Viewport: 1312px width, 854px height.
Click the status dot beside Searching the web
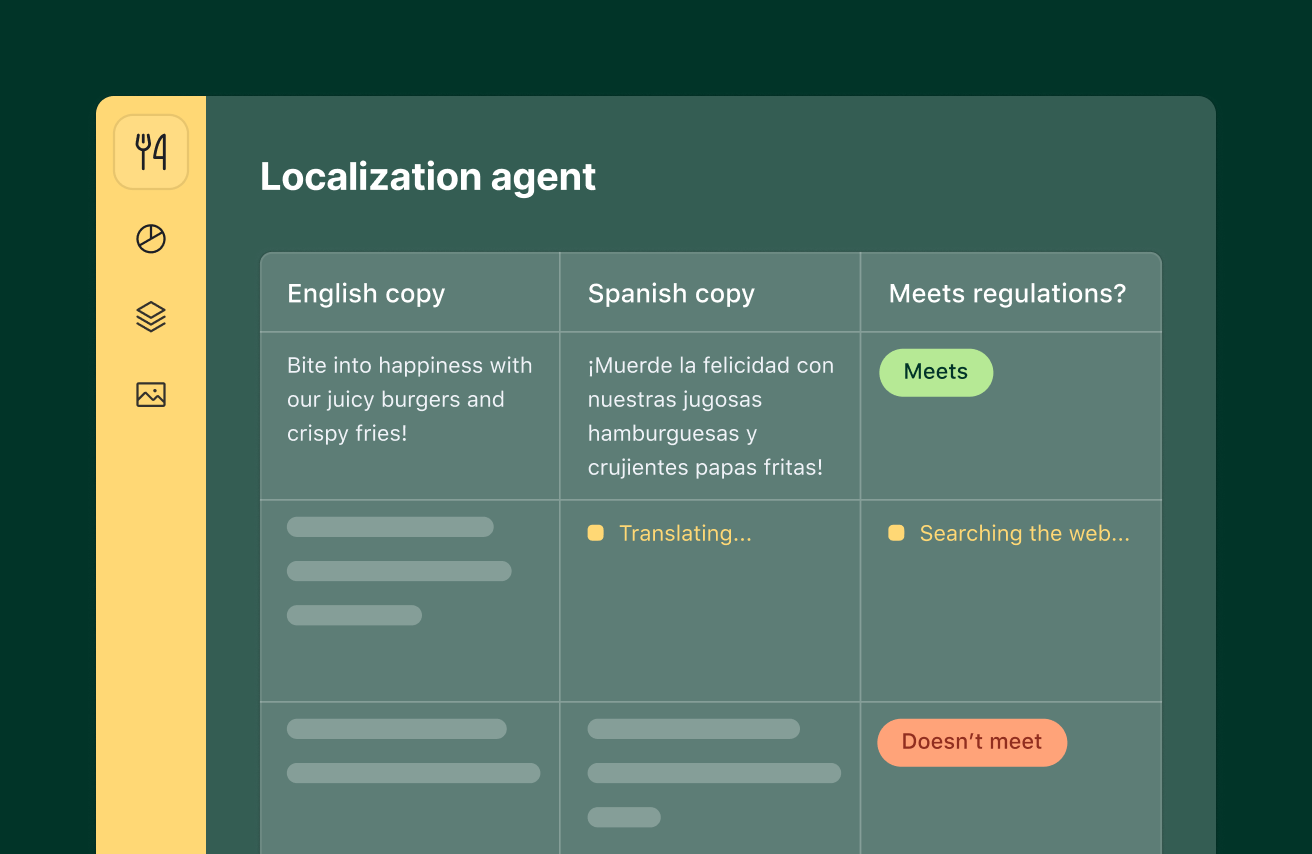coord(896,533)
